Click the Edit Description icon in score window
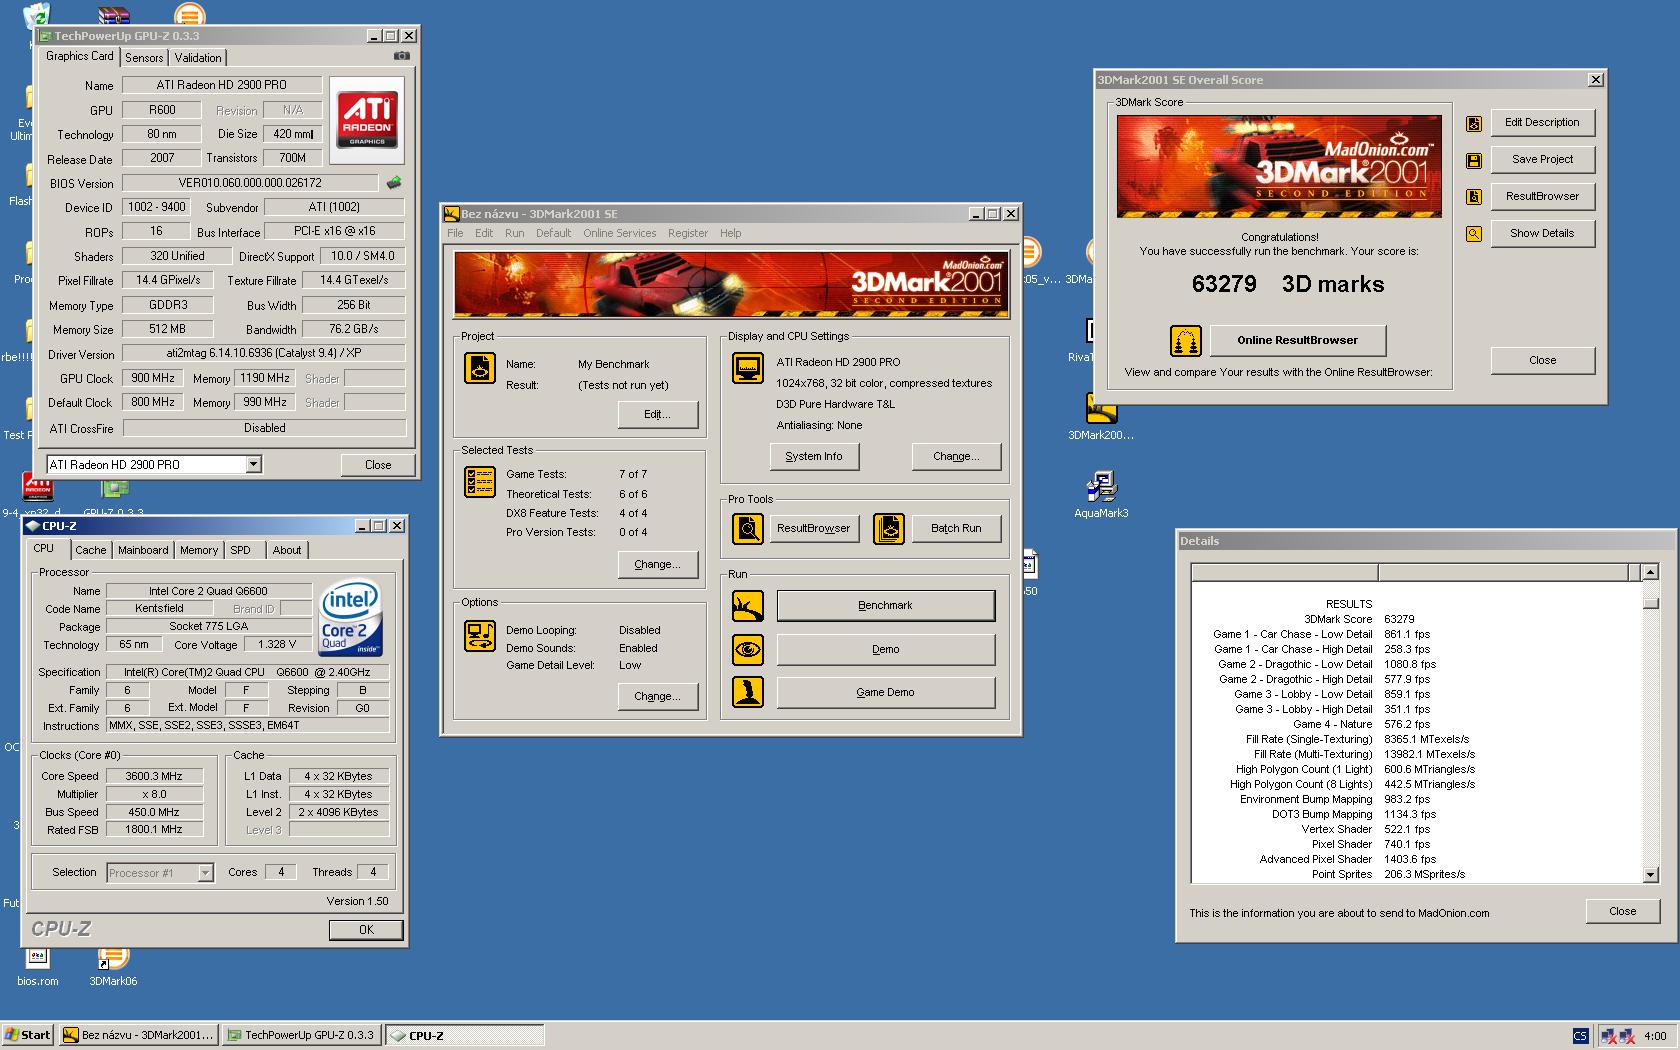This screenshot has height=1050, width=1680. 1473,124
